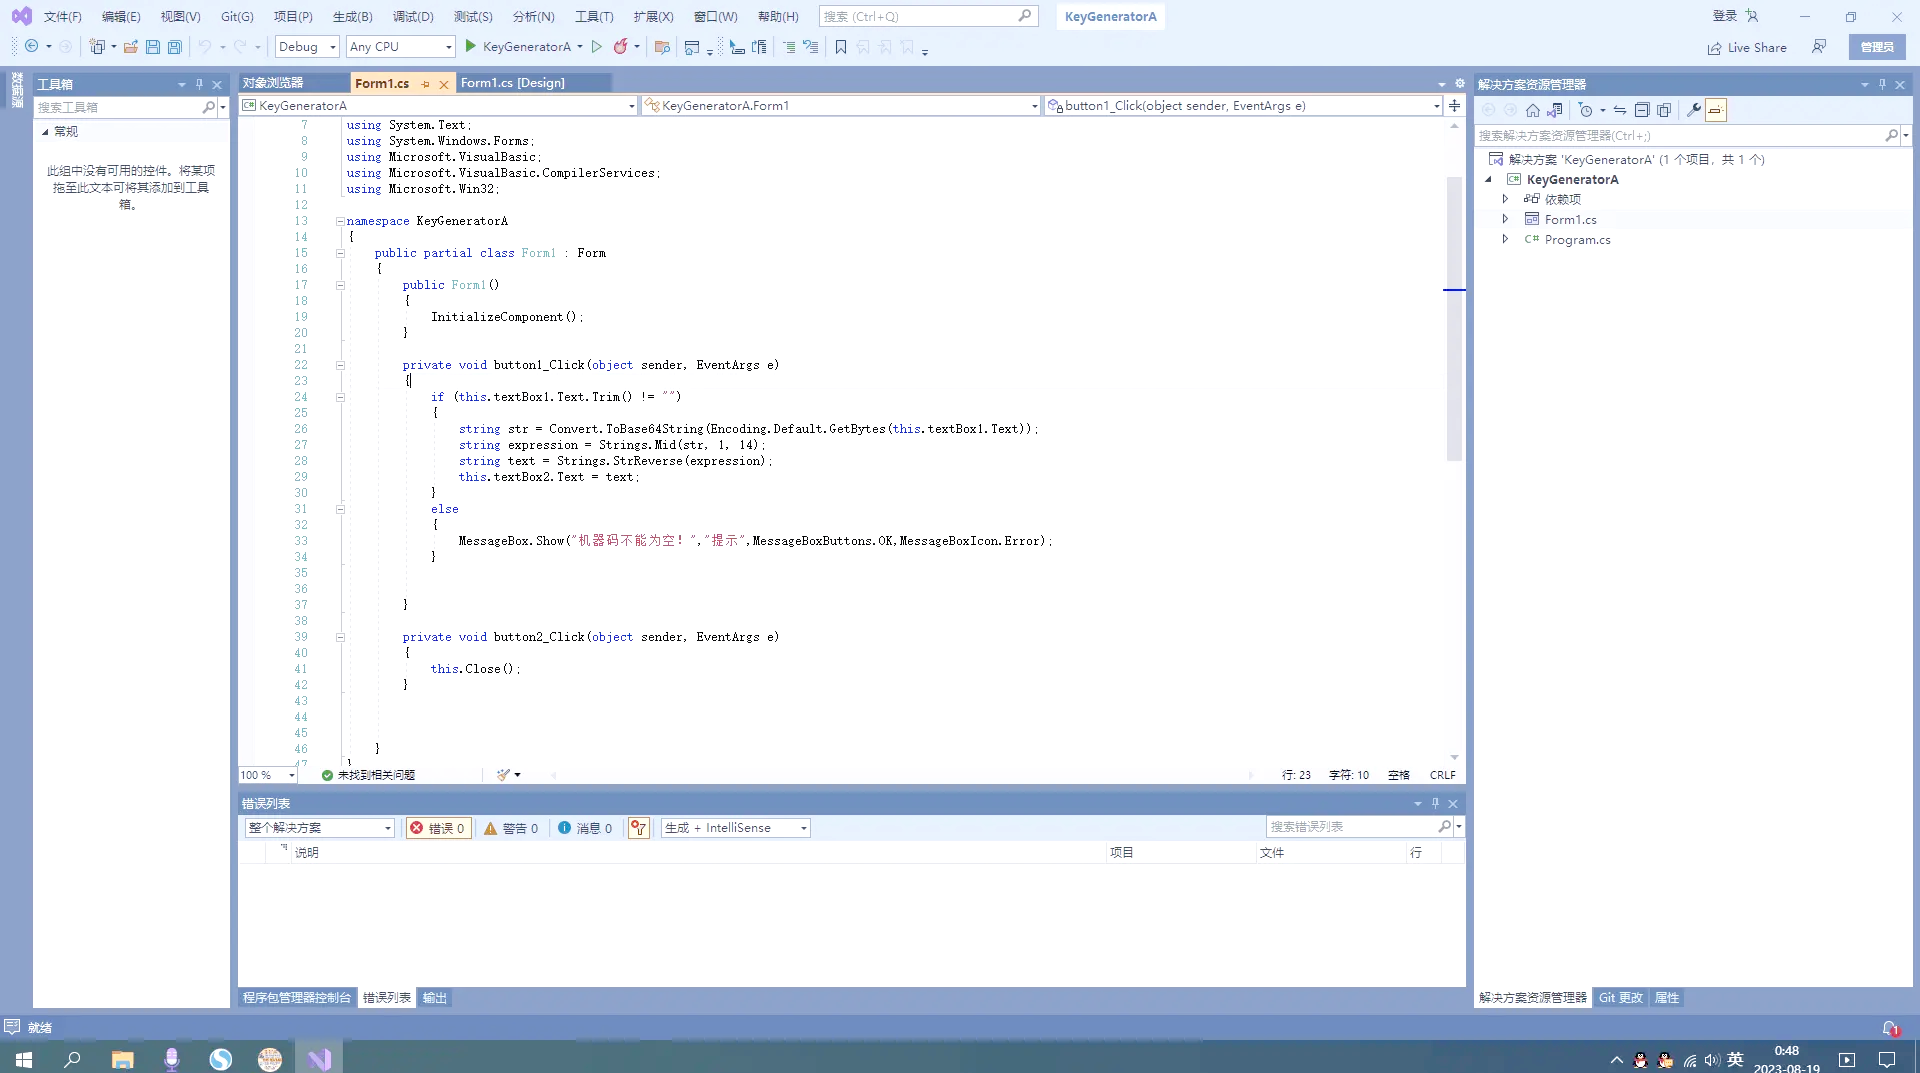Open the Build + IntelliSense dropdown

click(x=735, y=828)
